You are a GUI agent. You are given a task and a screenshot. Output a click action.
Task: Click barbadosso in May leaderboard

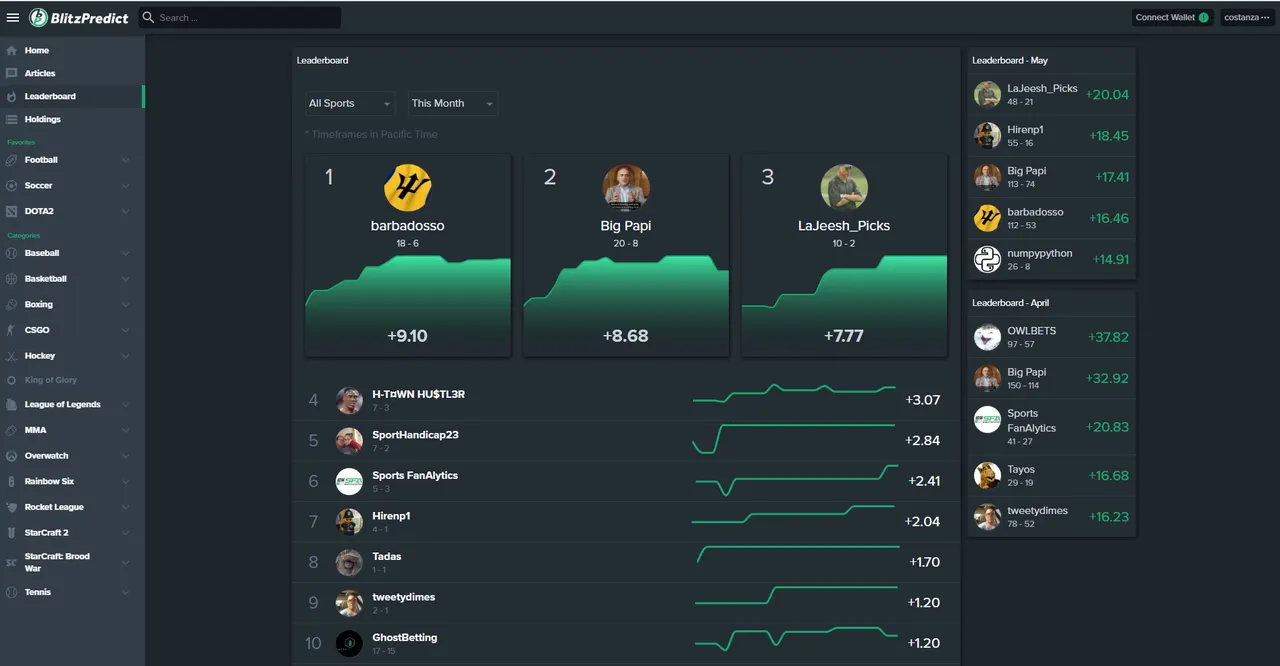[1035, 212]
